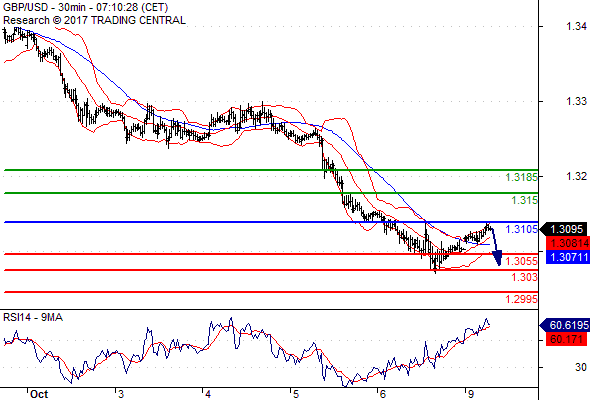This screenshot has height=400, width=590.
Task: Select the 1.3185 green resistance label
Action: pos(521,177)
